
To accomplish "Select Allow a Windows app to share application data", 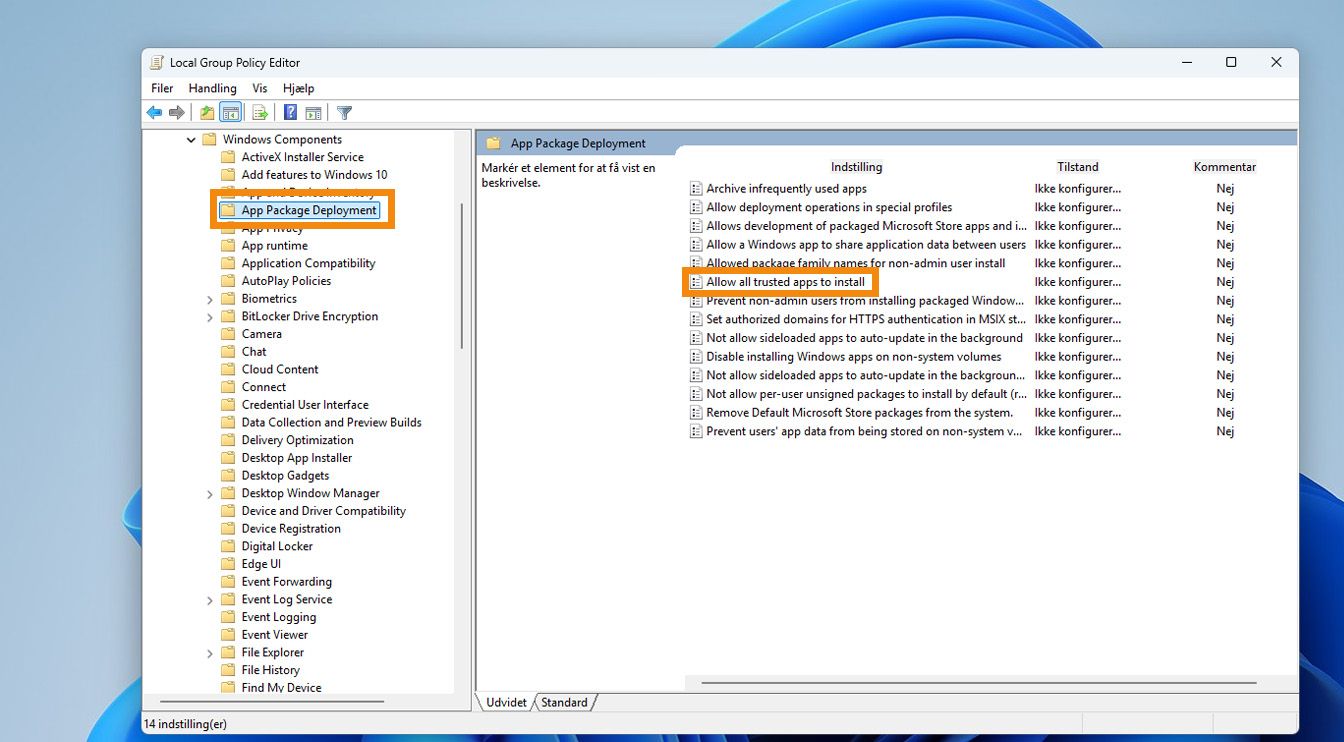I will pos(866,245).
